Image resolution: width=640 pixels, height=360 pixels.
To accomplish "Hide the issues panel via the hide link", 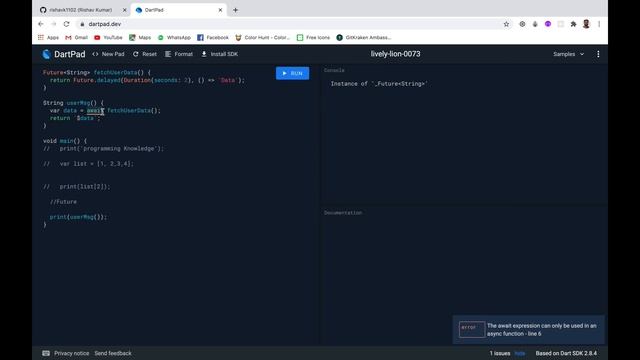I will pyautogui.click(x=520, y=353).
